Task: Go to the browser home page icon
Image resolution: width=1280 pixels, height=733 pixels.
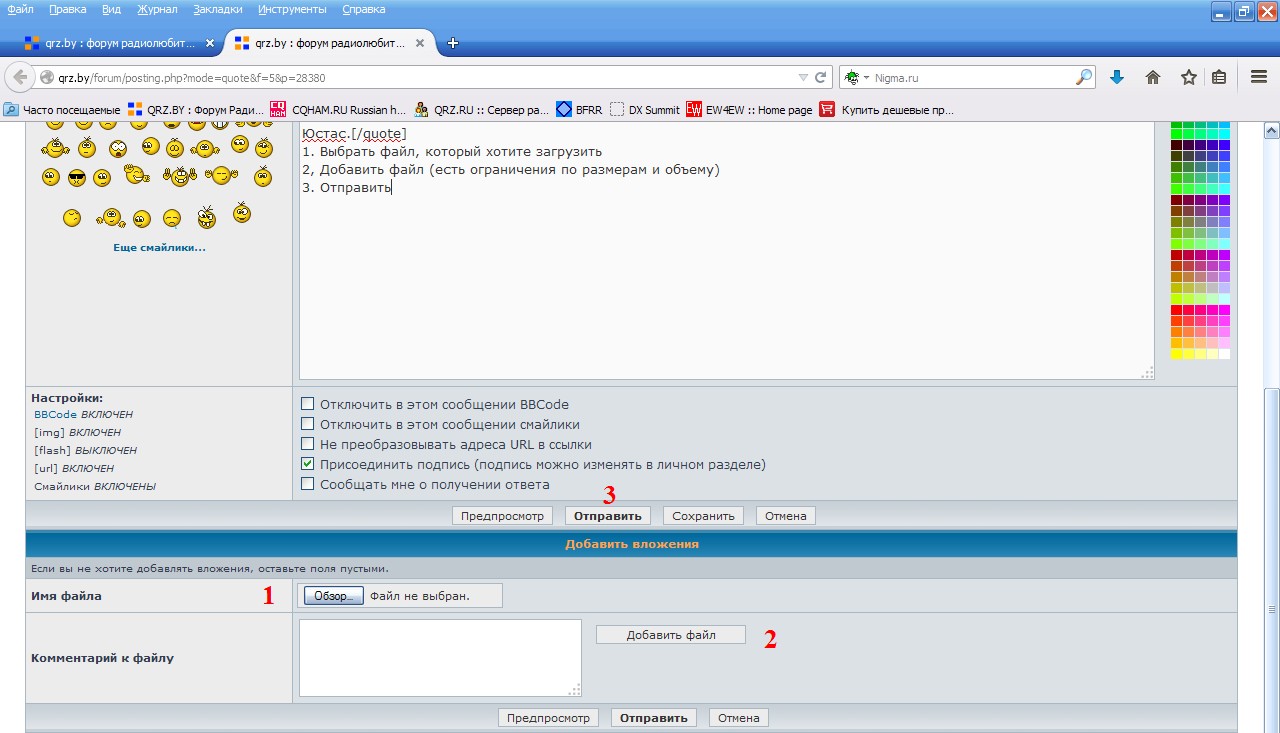Action: (1152, 77)
